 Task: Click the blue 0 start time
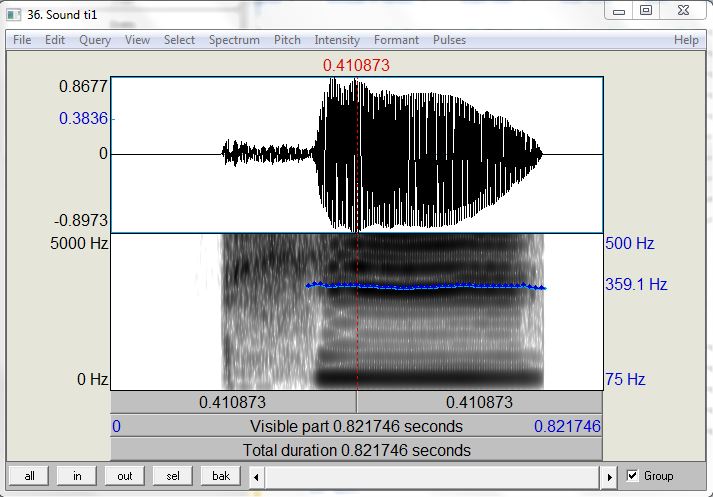(116, 426)
